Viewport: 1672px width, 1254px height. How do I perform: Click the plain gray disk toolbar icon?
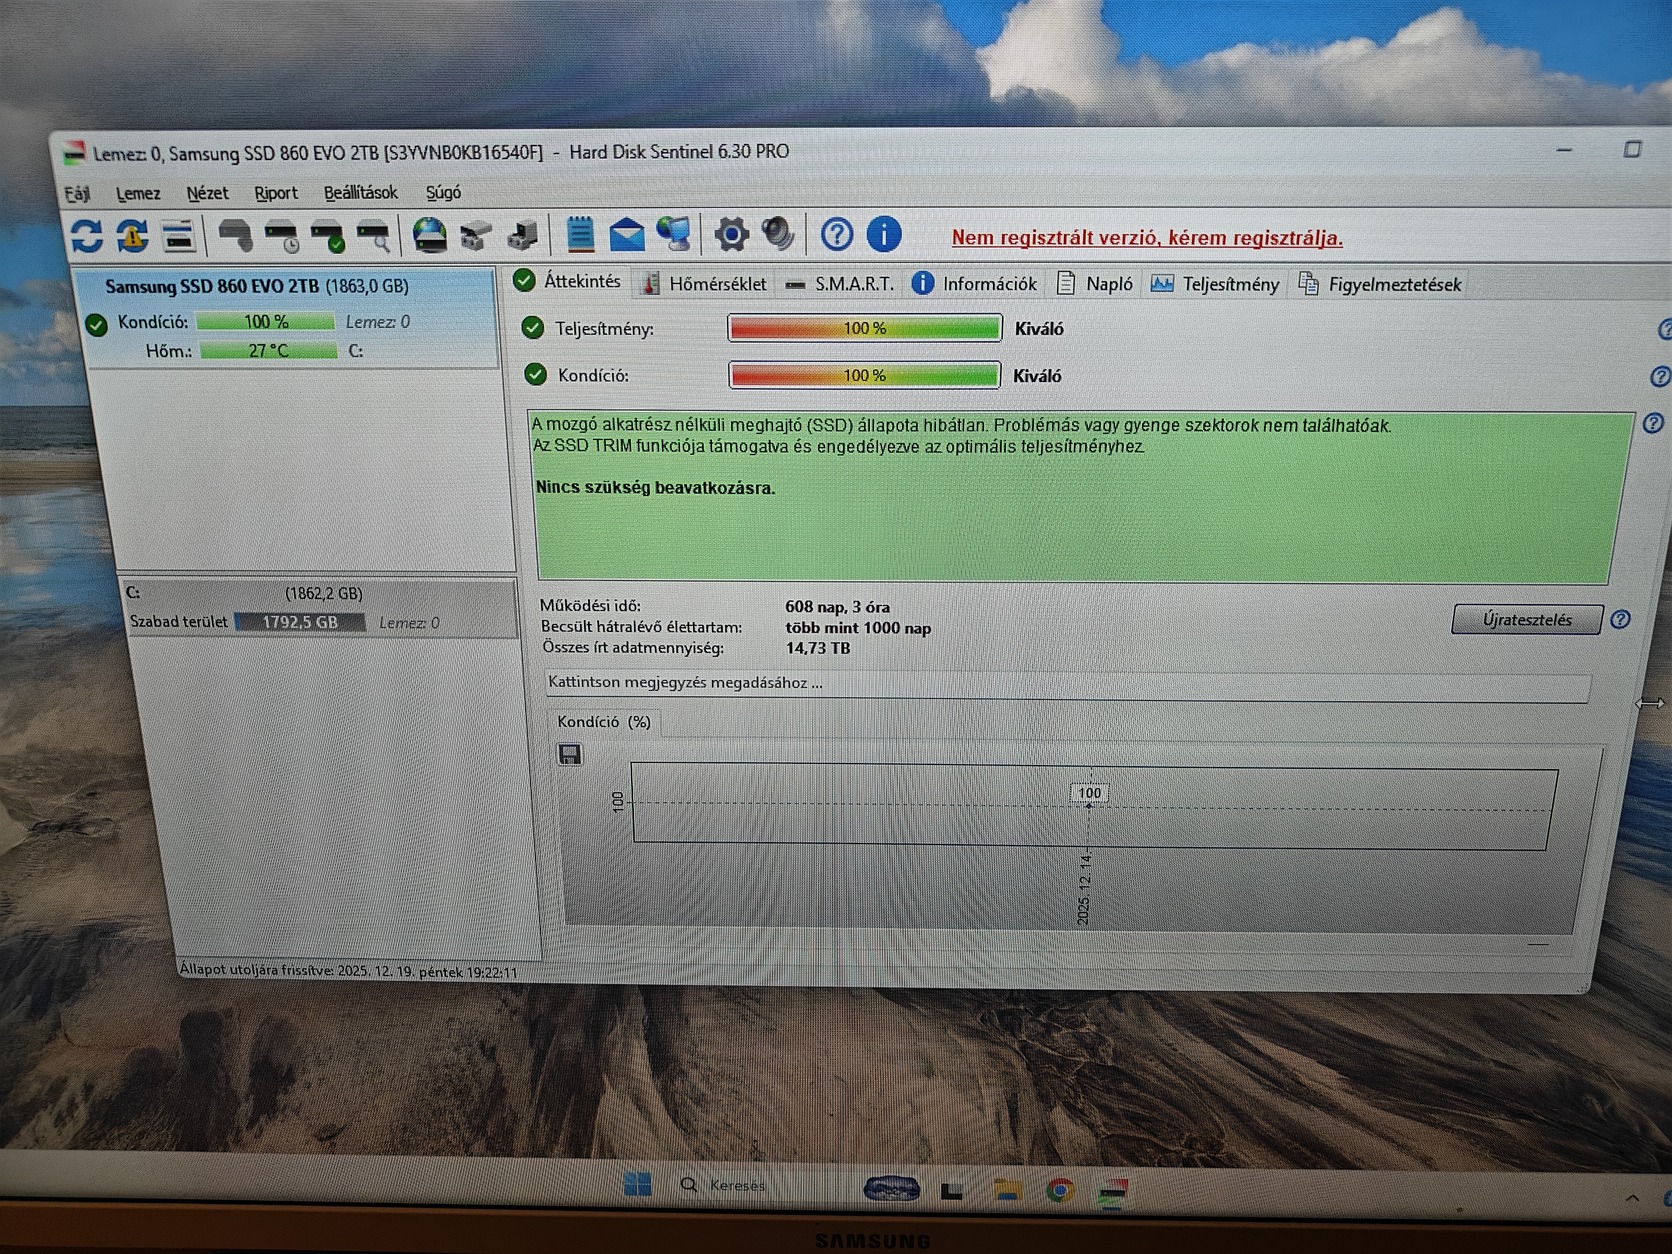(x=235, y=236)
